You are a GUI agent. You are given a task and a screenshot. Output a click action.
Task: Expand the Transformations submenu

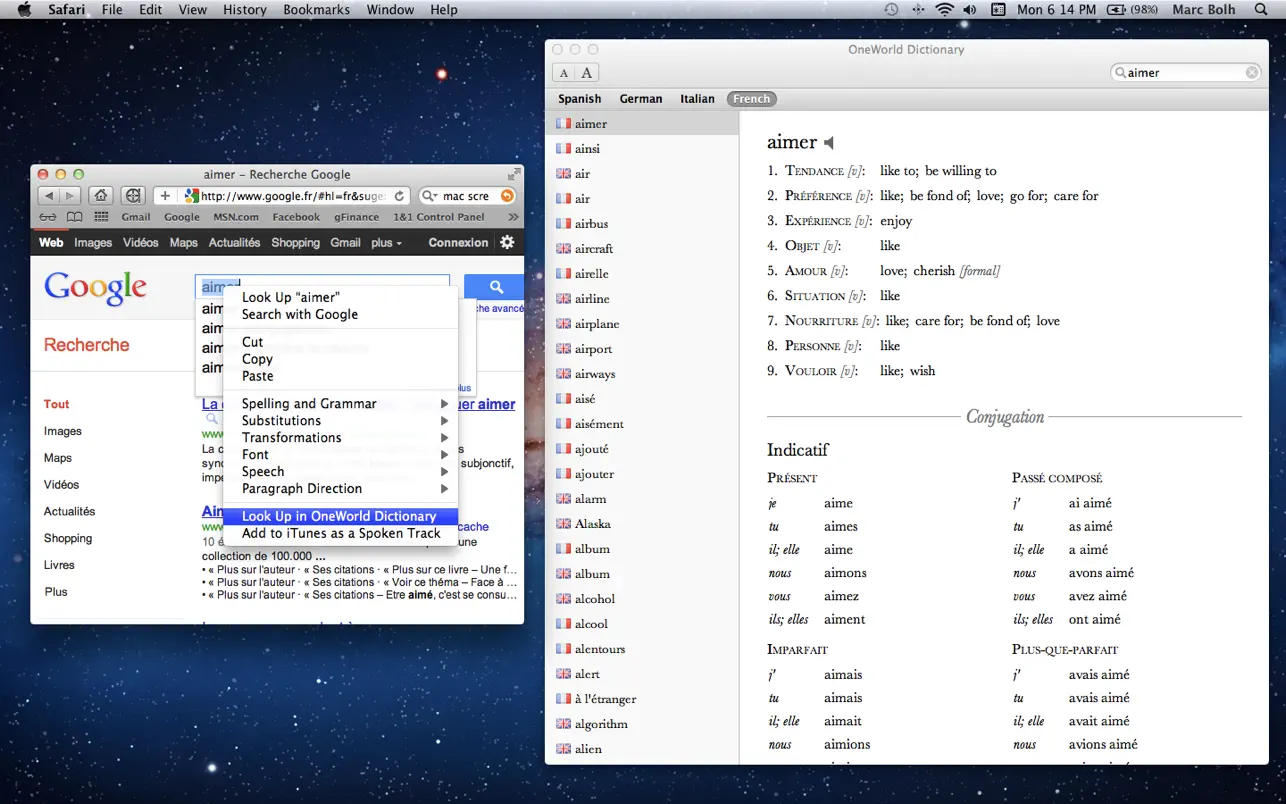pos(291,437)
